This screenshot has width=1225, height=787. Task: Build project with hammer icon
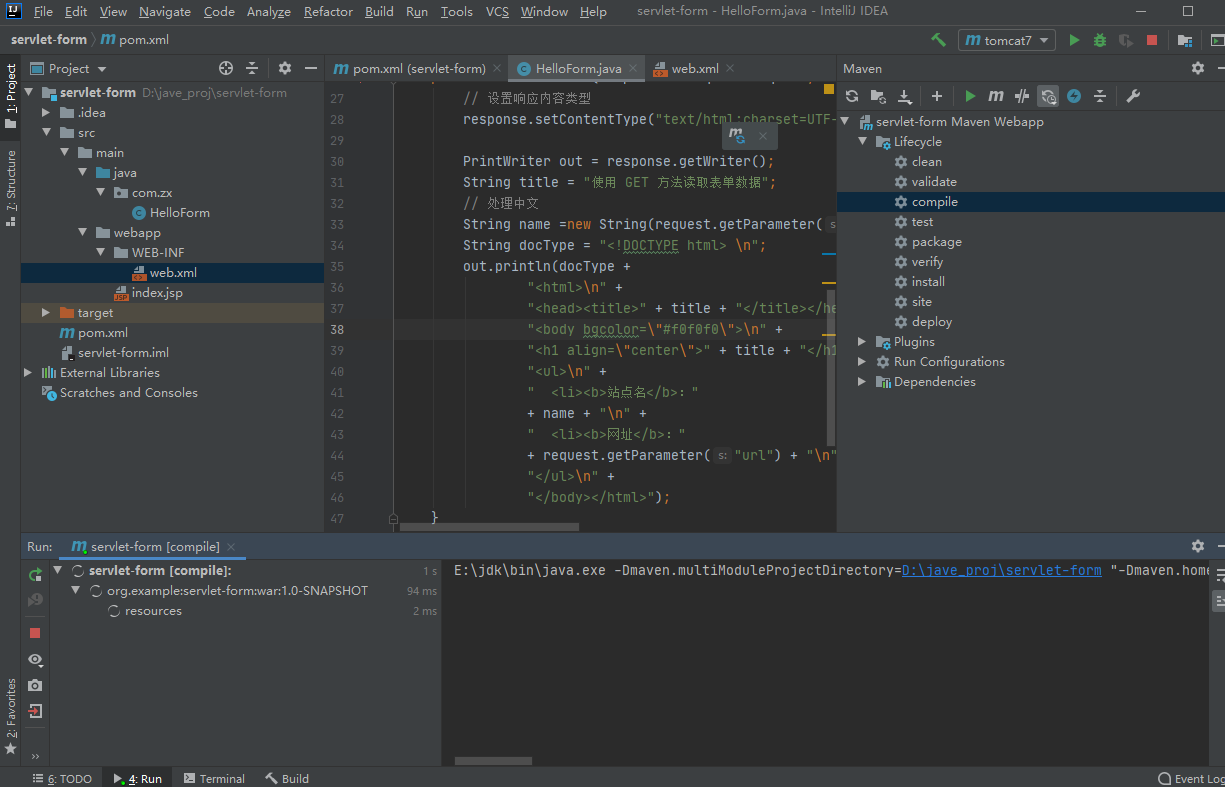point(938,40)
